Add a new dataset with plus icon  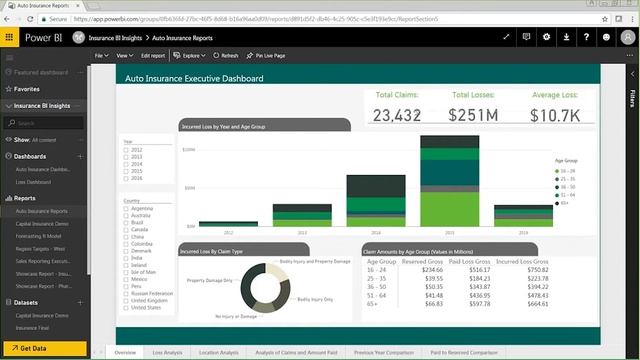(x=80, y=302)
